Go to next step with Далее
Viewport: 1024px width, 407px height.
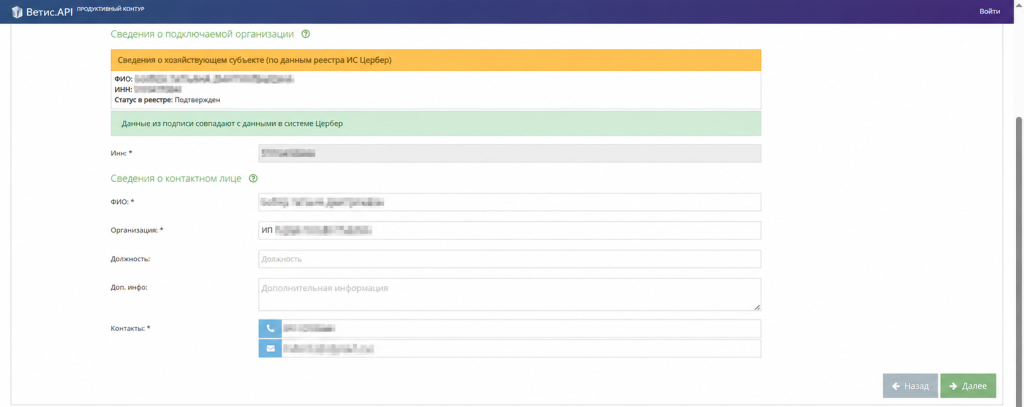968,386
